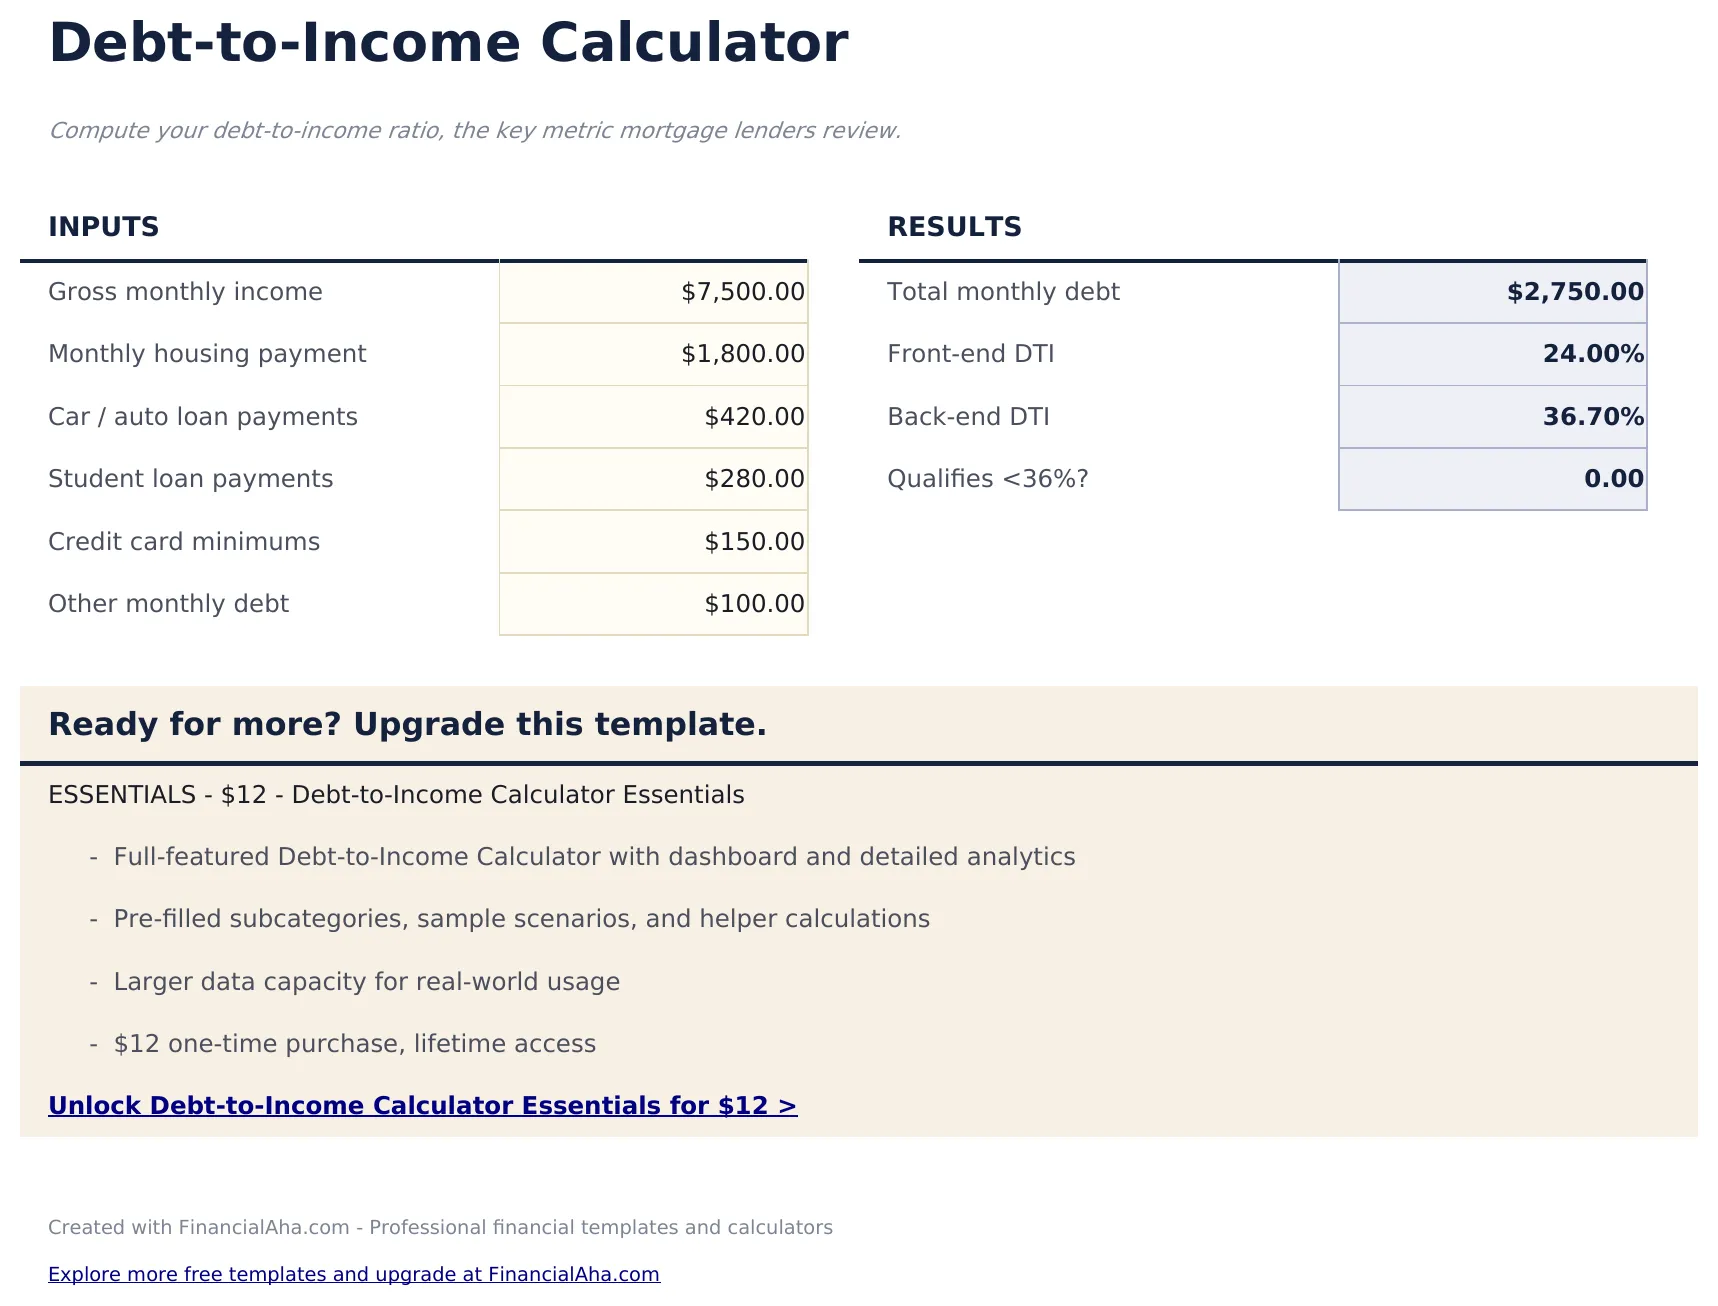1718x1306 pixels.
Task: Select the Gross monthly income label
Action: pyautogui.click(x=186, y=291)
